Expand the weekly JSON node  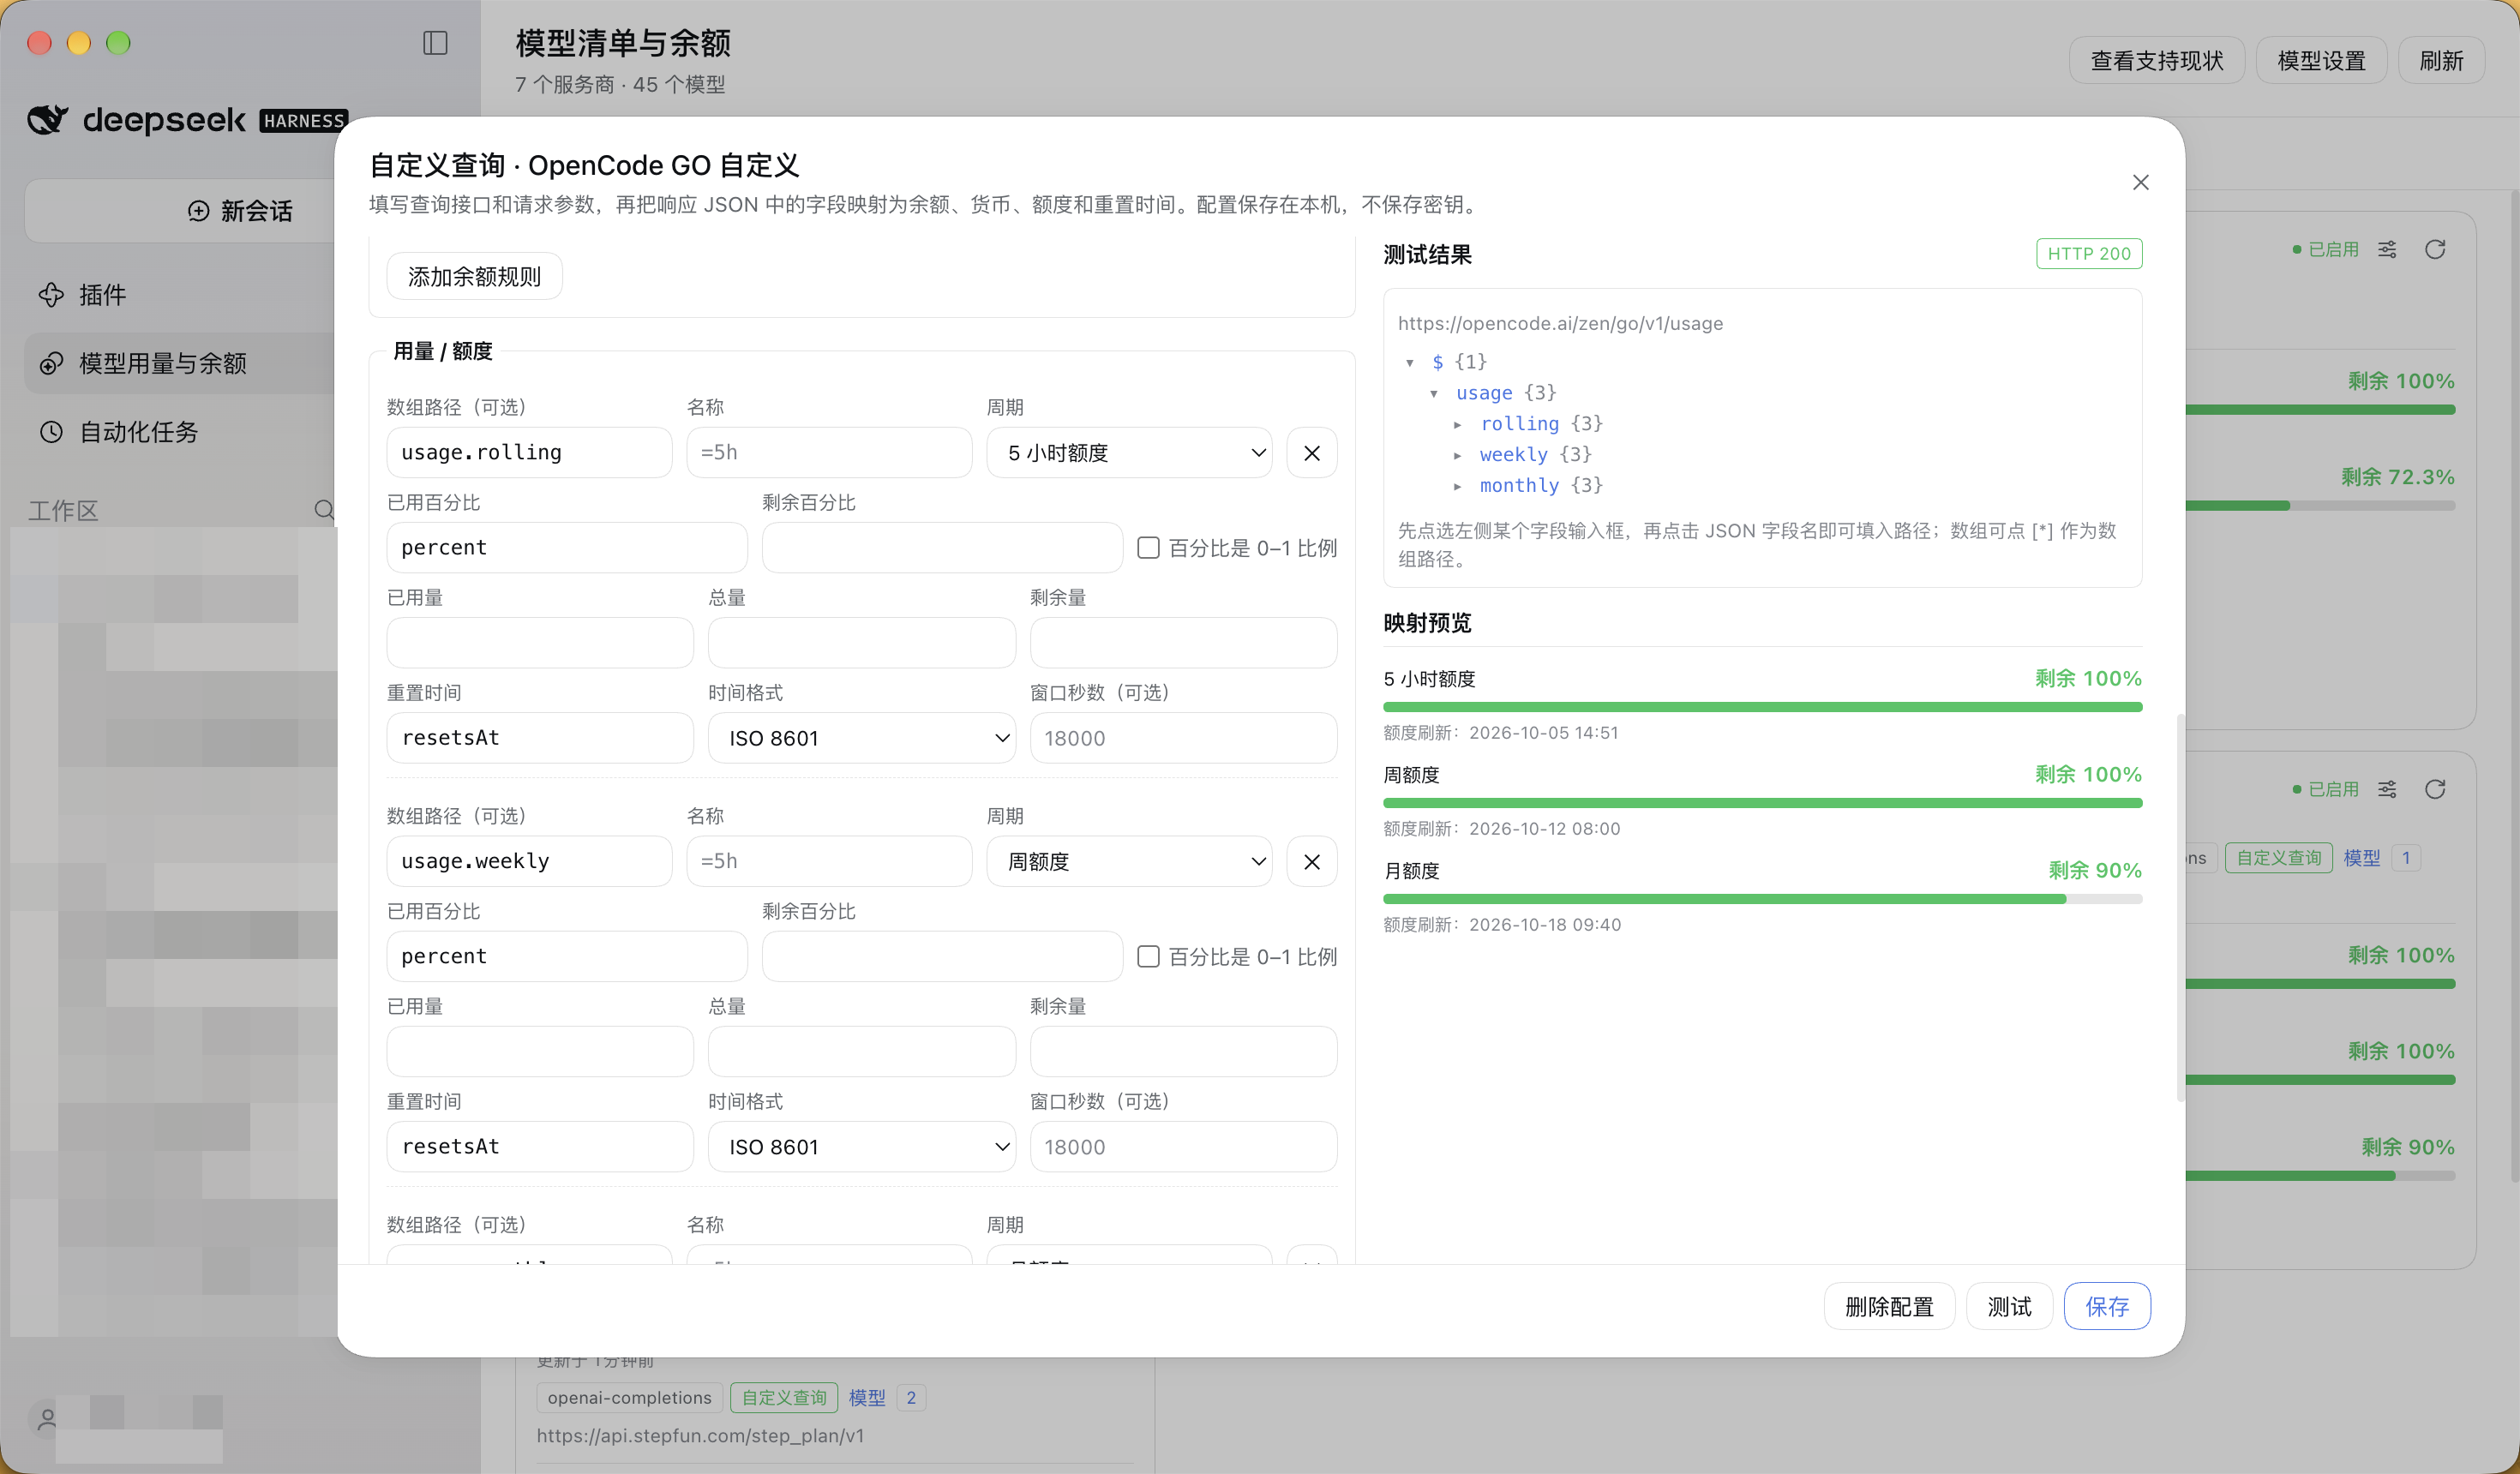pyautogui.click(x=1458, y=455)
